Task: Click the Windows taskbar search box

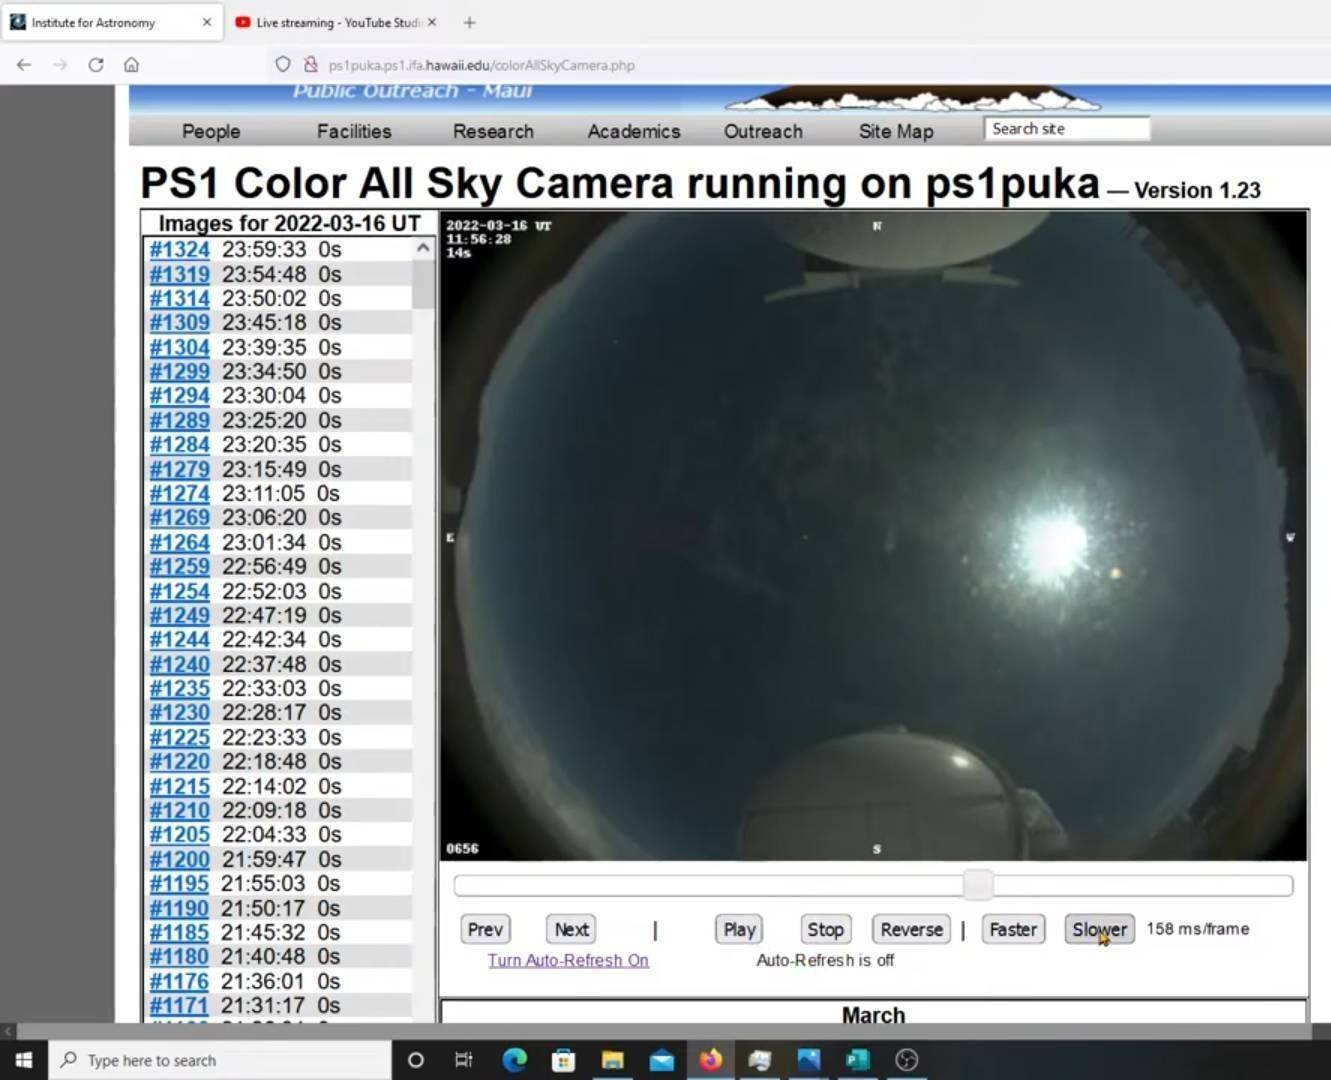Action: (219, 1060)
